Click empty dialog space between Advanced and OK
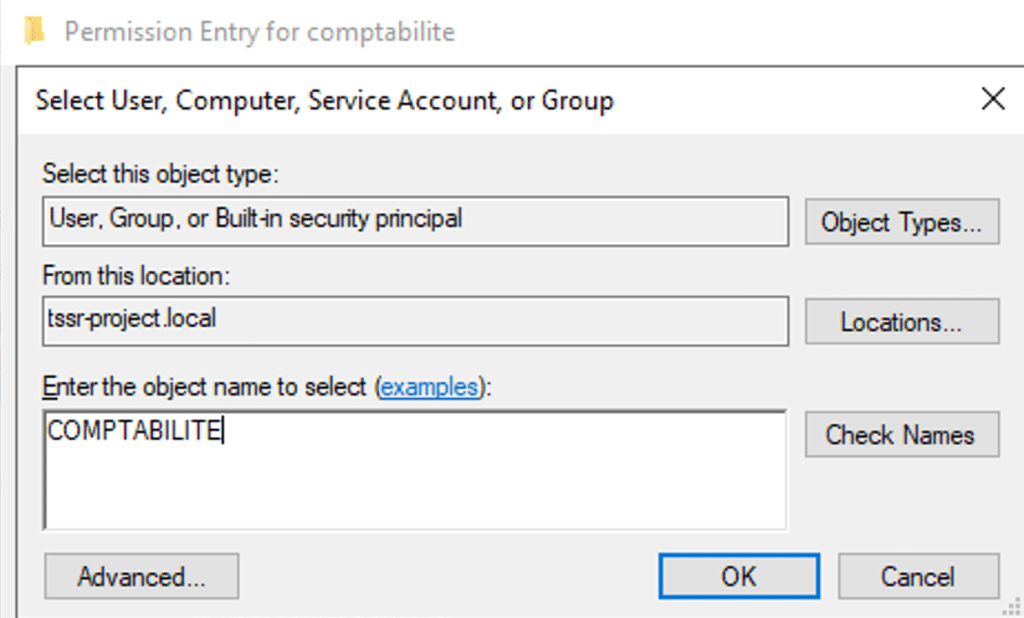 coord(450,576)
